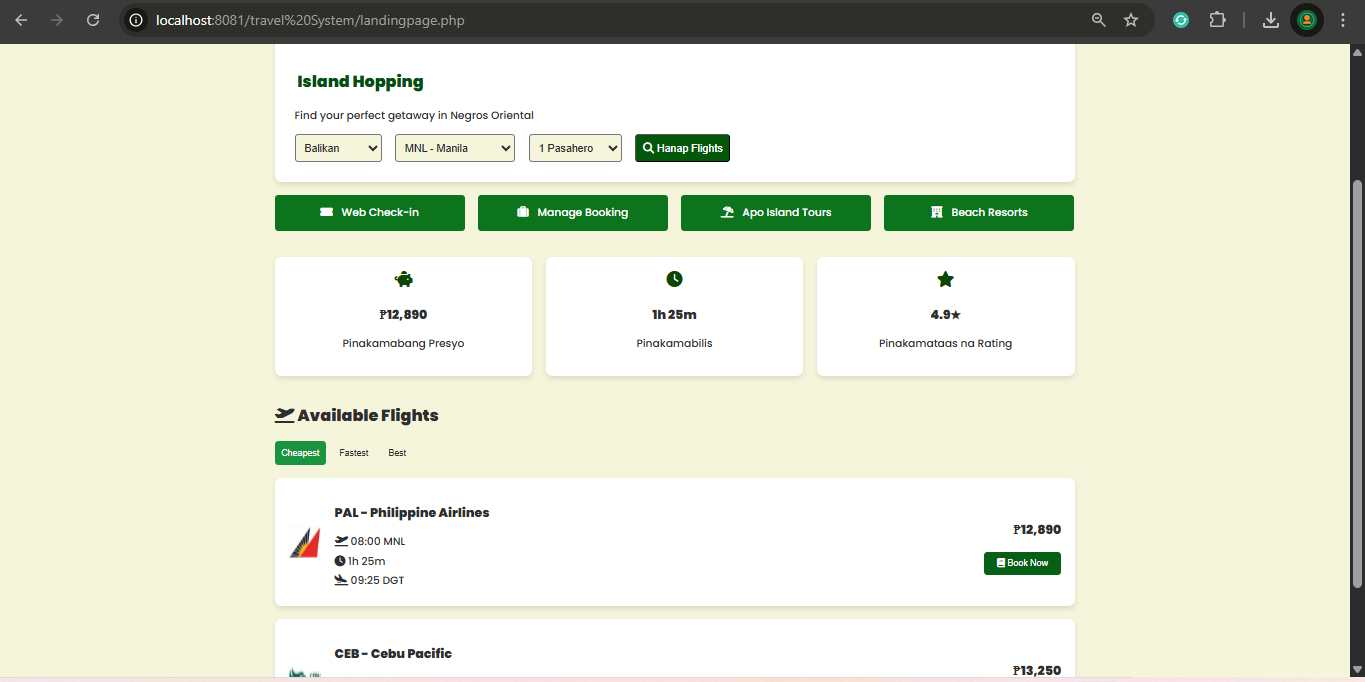This screenshot has width=1365, height=682.
Task: Switch to the Best sort tab
Action: point(397,453)
